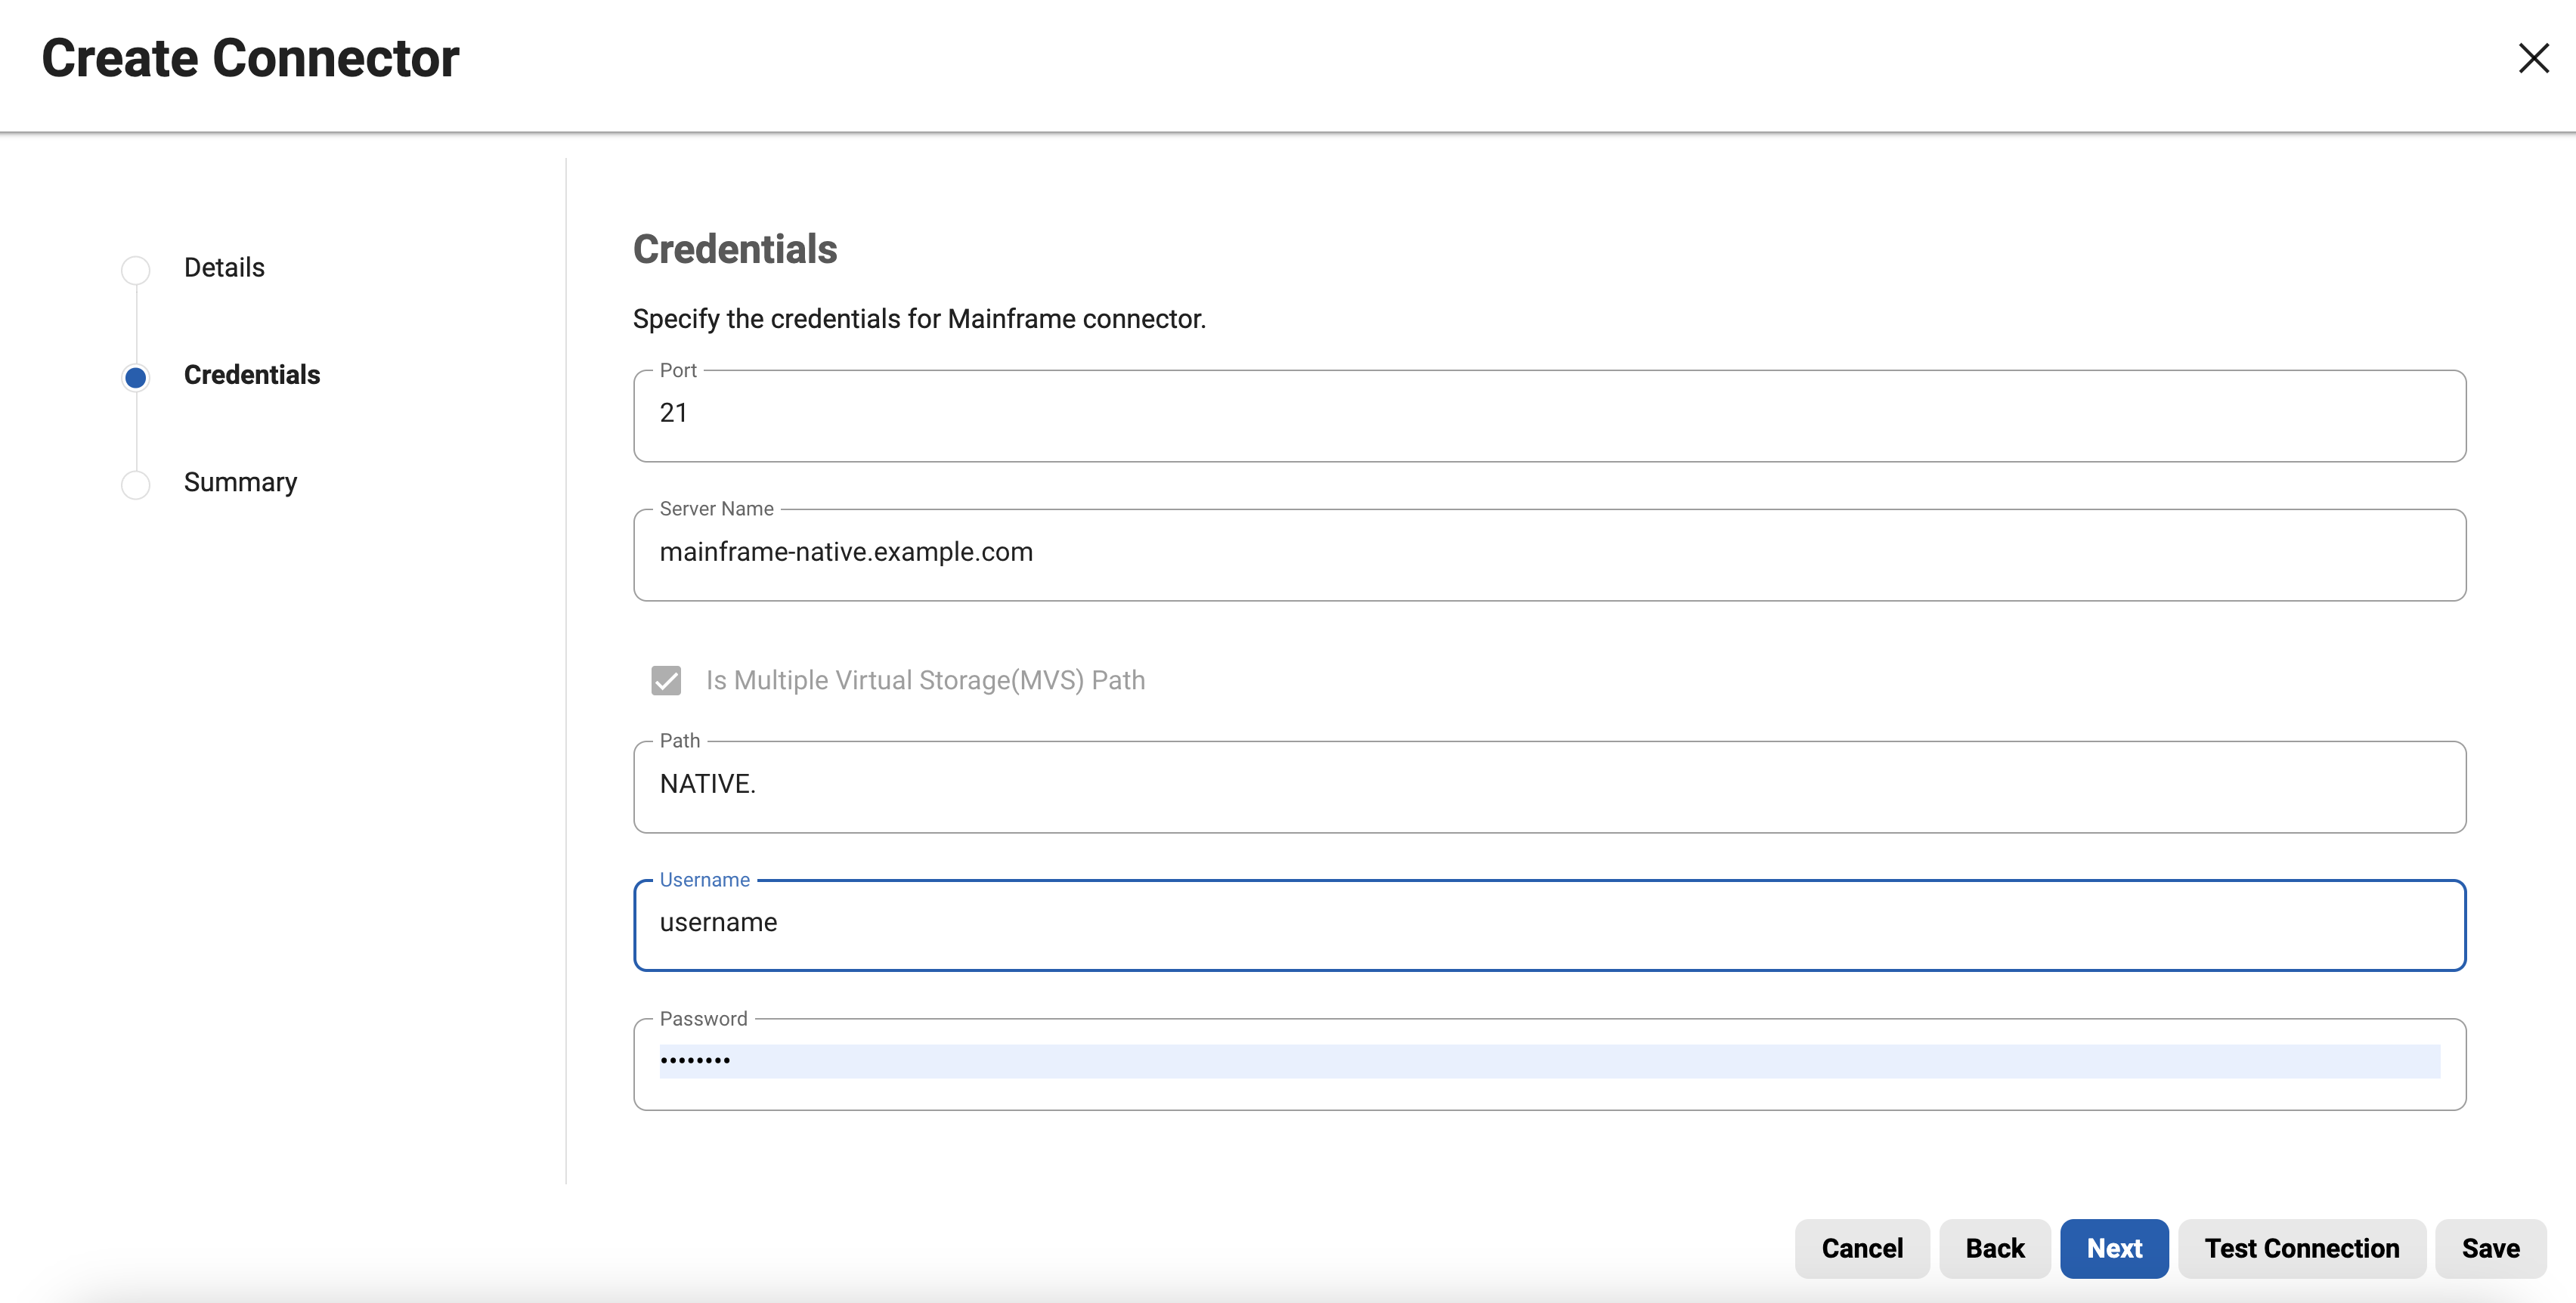Save the connector
This screenshot has height=1303, width=2576.
[2490, 1248]
